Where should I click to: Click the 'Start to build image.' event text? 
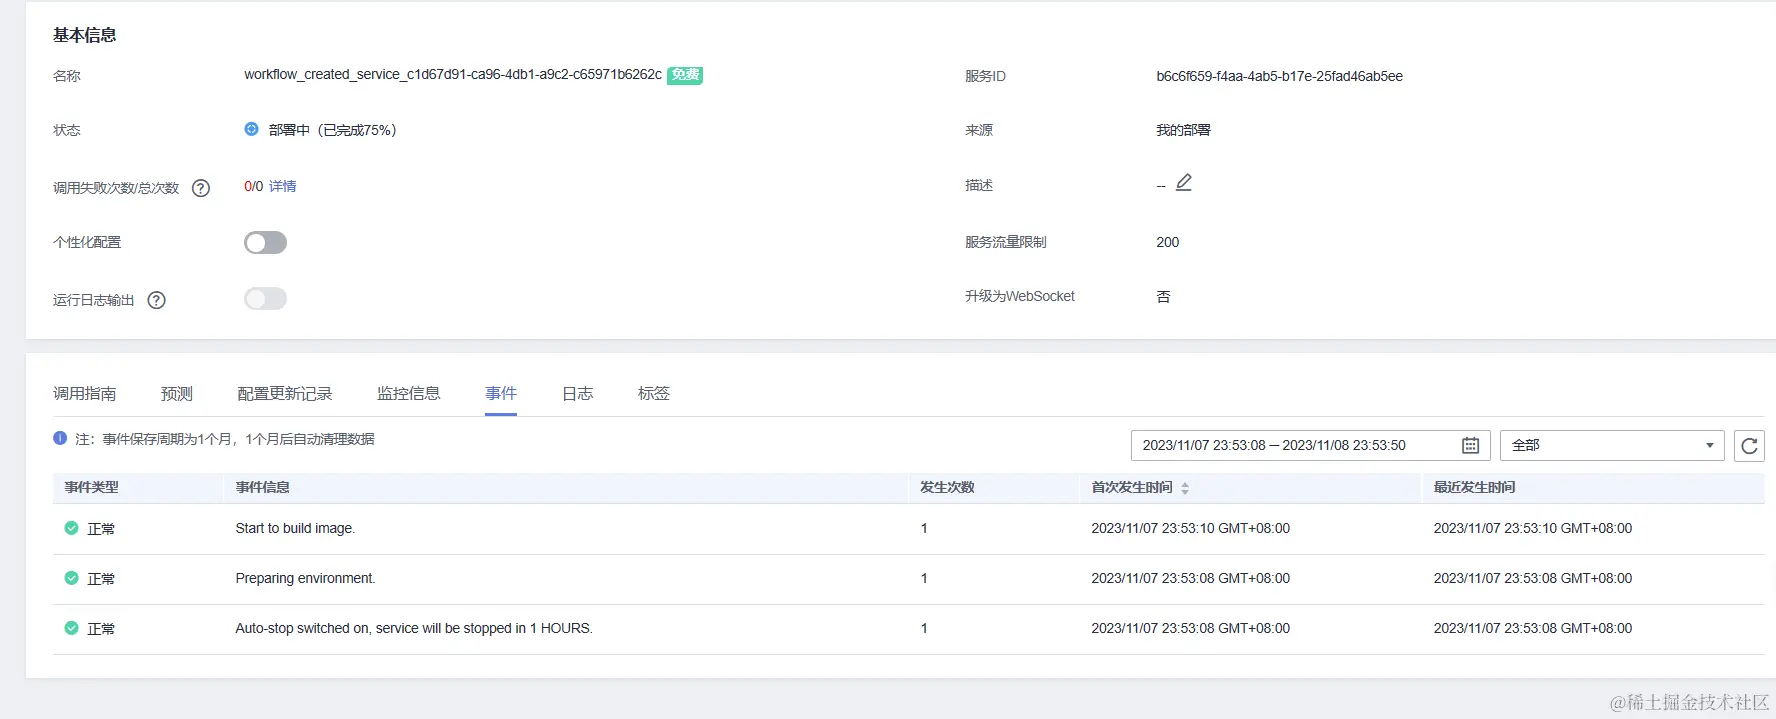click(295, 528)
